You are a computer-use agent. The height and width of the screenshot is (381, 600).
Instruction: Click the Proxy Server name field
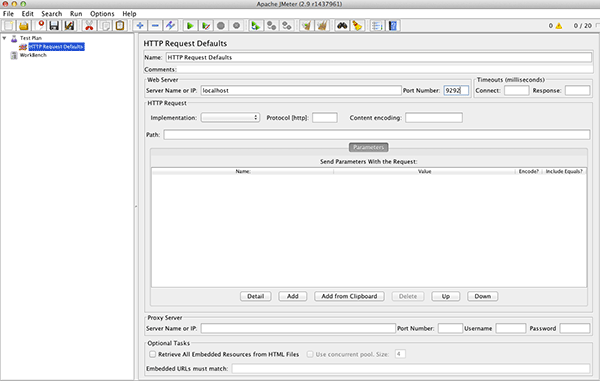(298, 328)
